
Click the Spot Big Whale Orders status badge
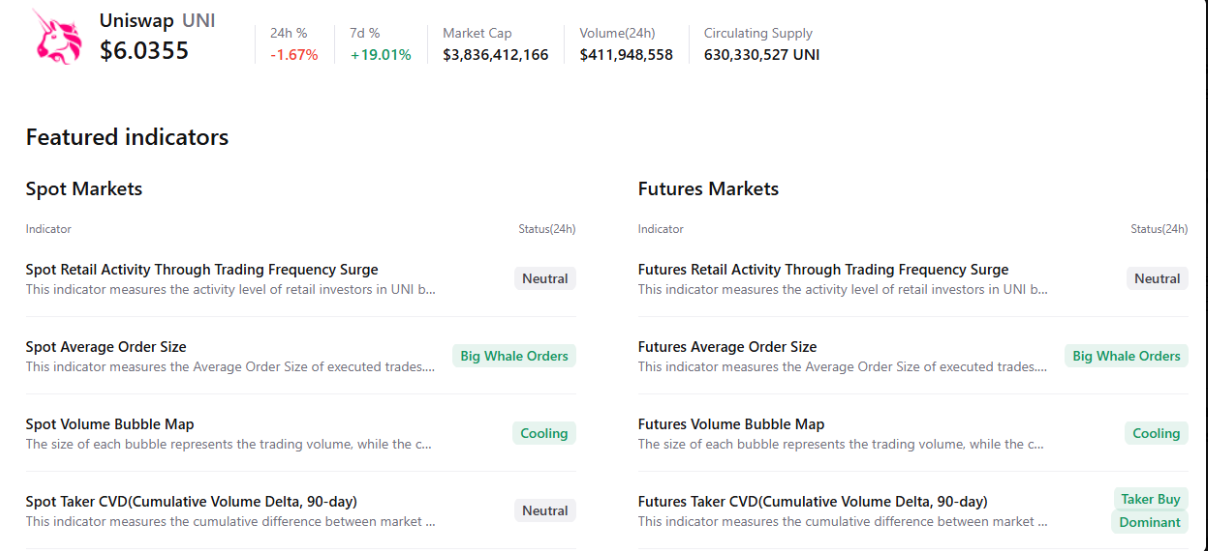click(x=514, y=356)
